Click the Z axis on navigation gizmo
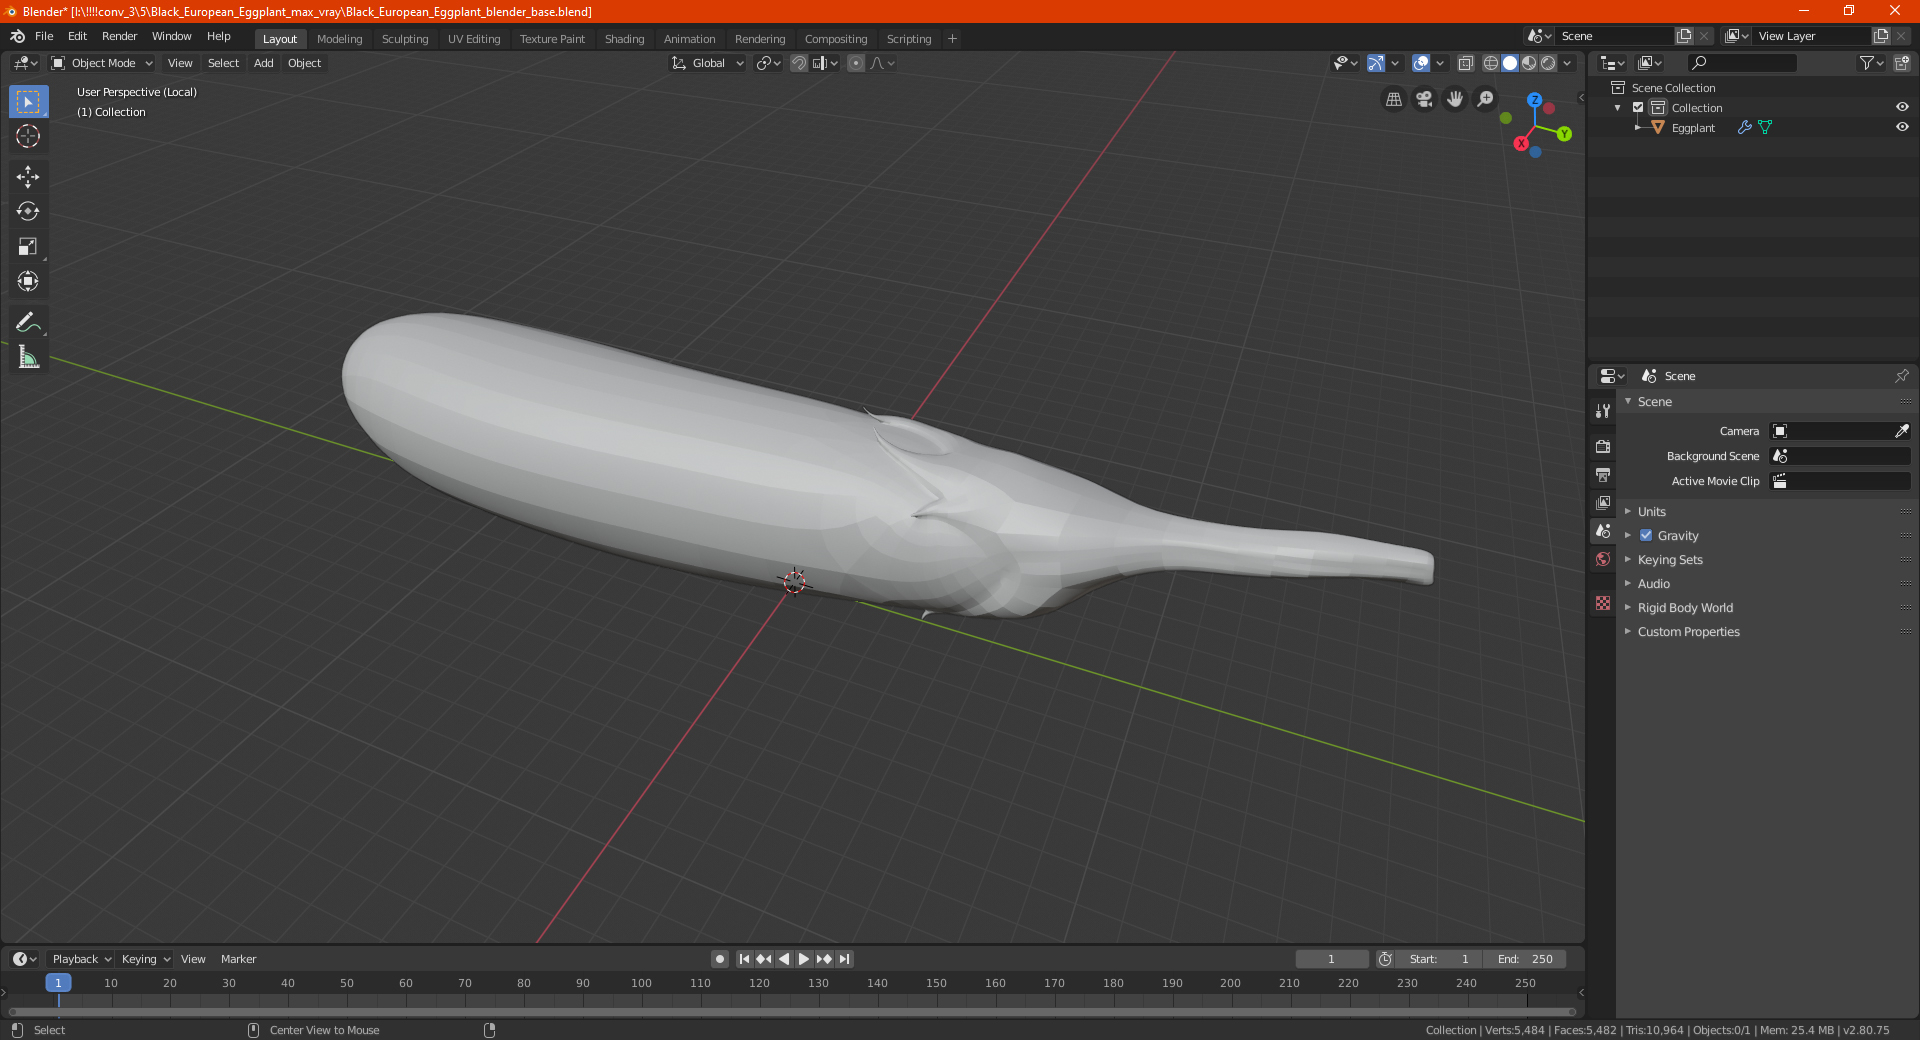 (x=1534, y=100)
